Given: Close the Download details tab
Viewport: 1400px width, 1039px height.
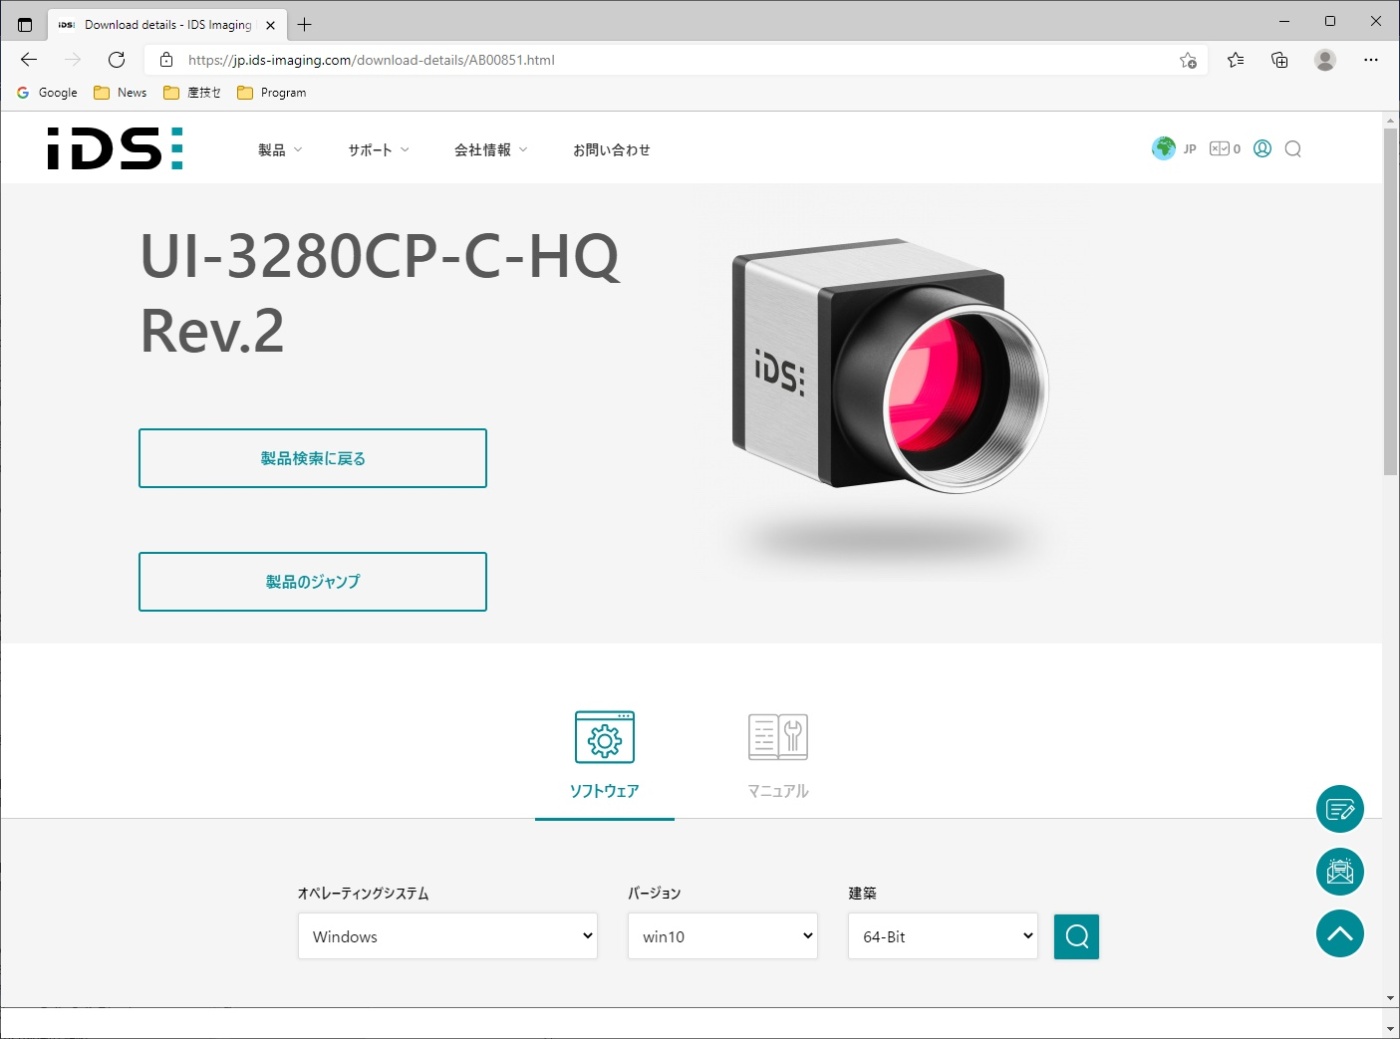Looking at the screenshot, I should pyautogui.click(x=270, y=25).
